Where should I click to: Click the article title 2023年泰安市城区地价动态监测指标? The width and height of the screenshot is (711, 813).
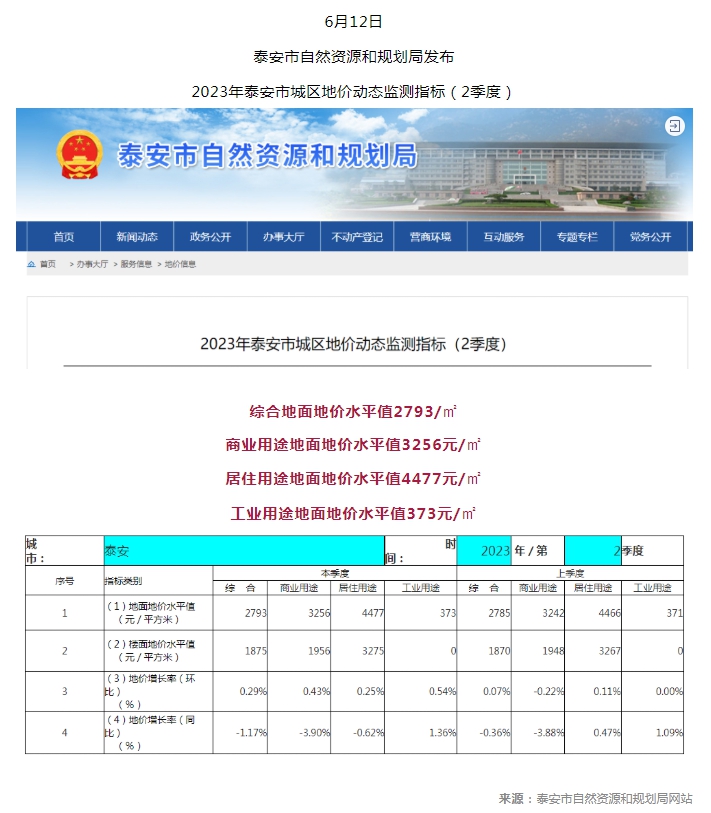coord(353,344)
